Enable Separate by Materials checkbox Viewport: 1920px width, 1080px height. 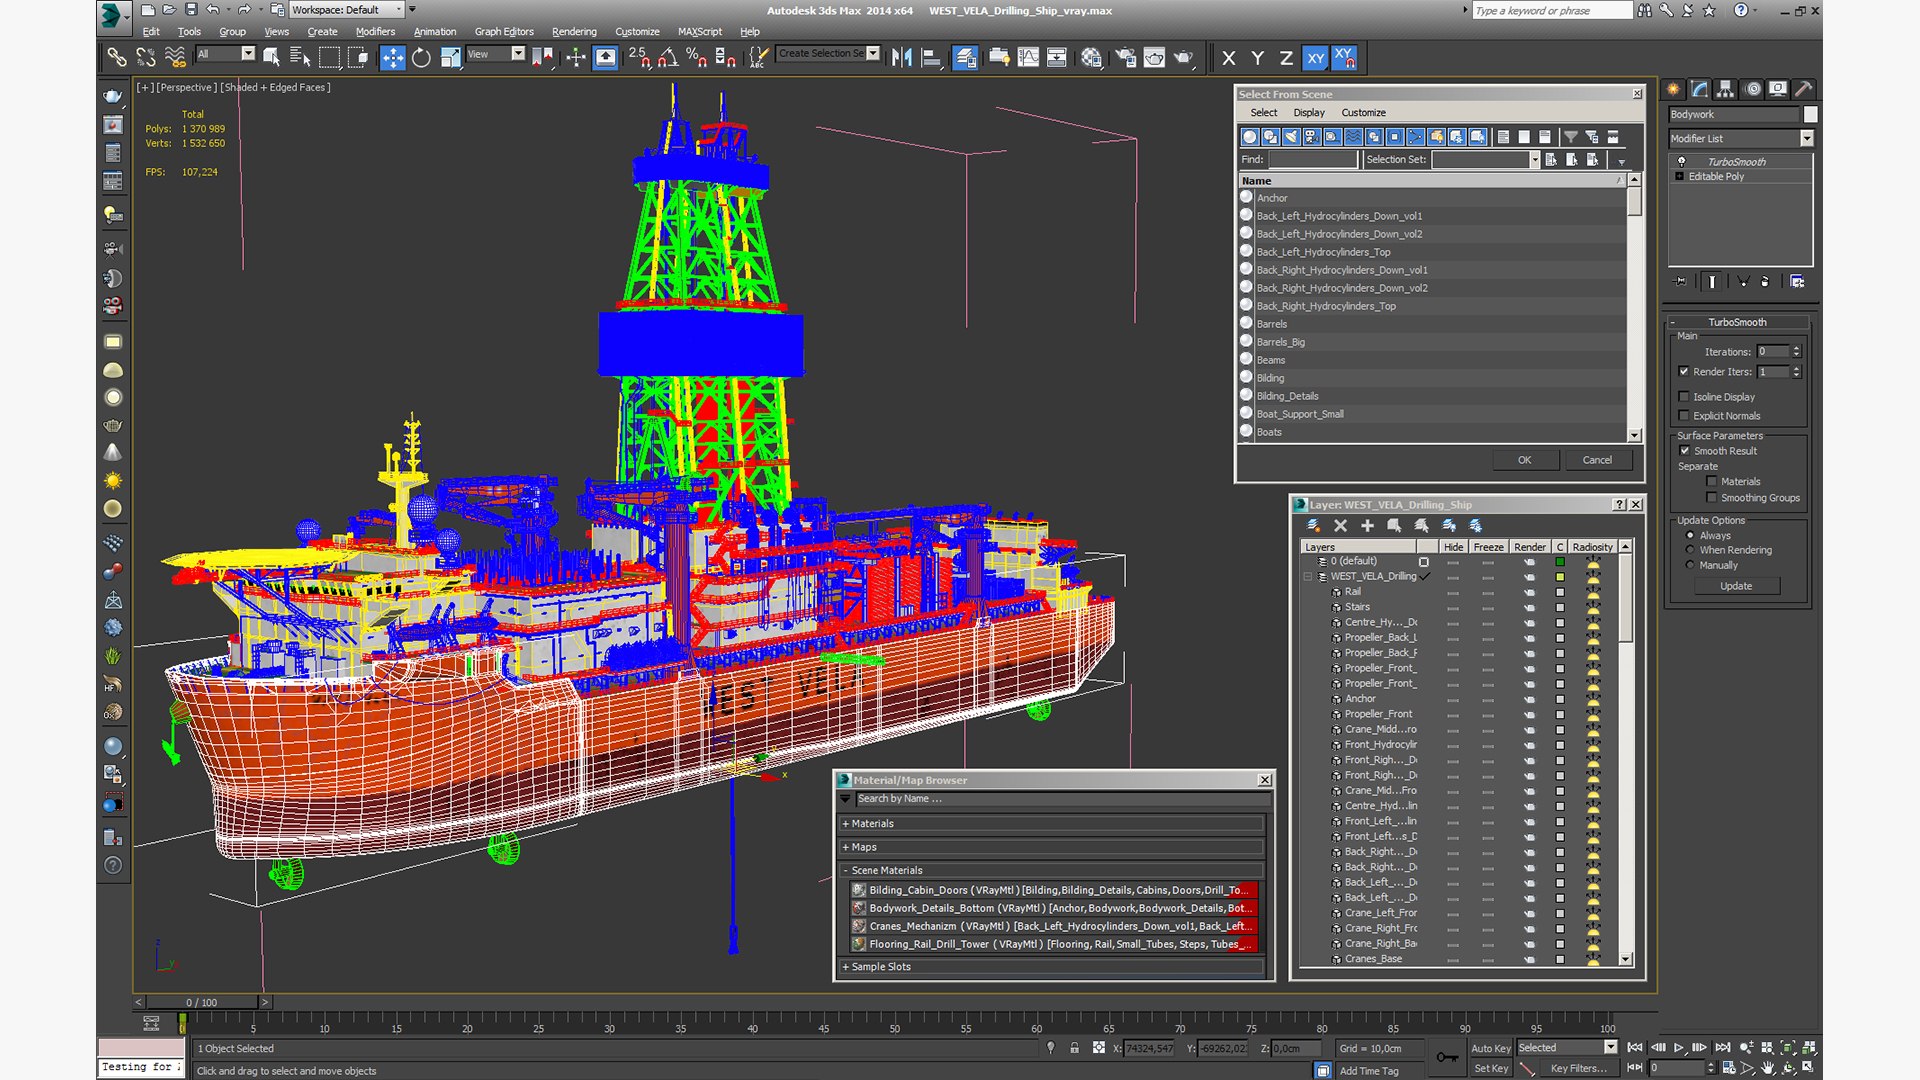[1711, 481]
